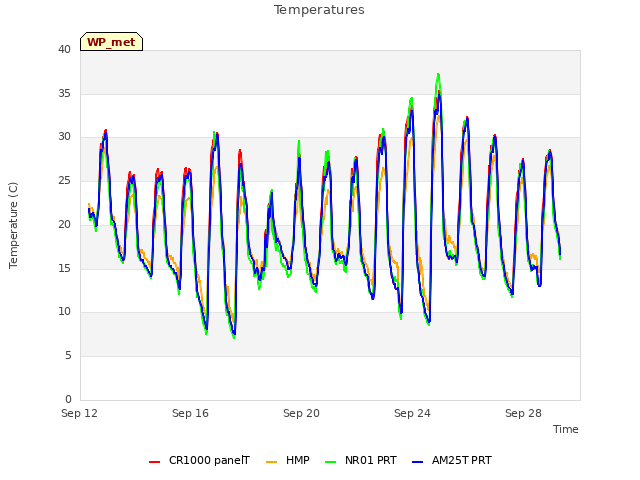The height and width of the screenshot is (480, 640).
Task: Click the 5 y-axis value
Action: click(x=68, y=356)
